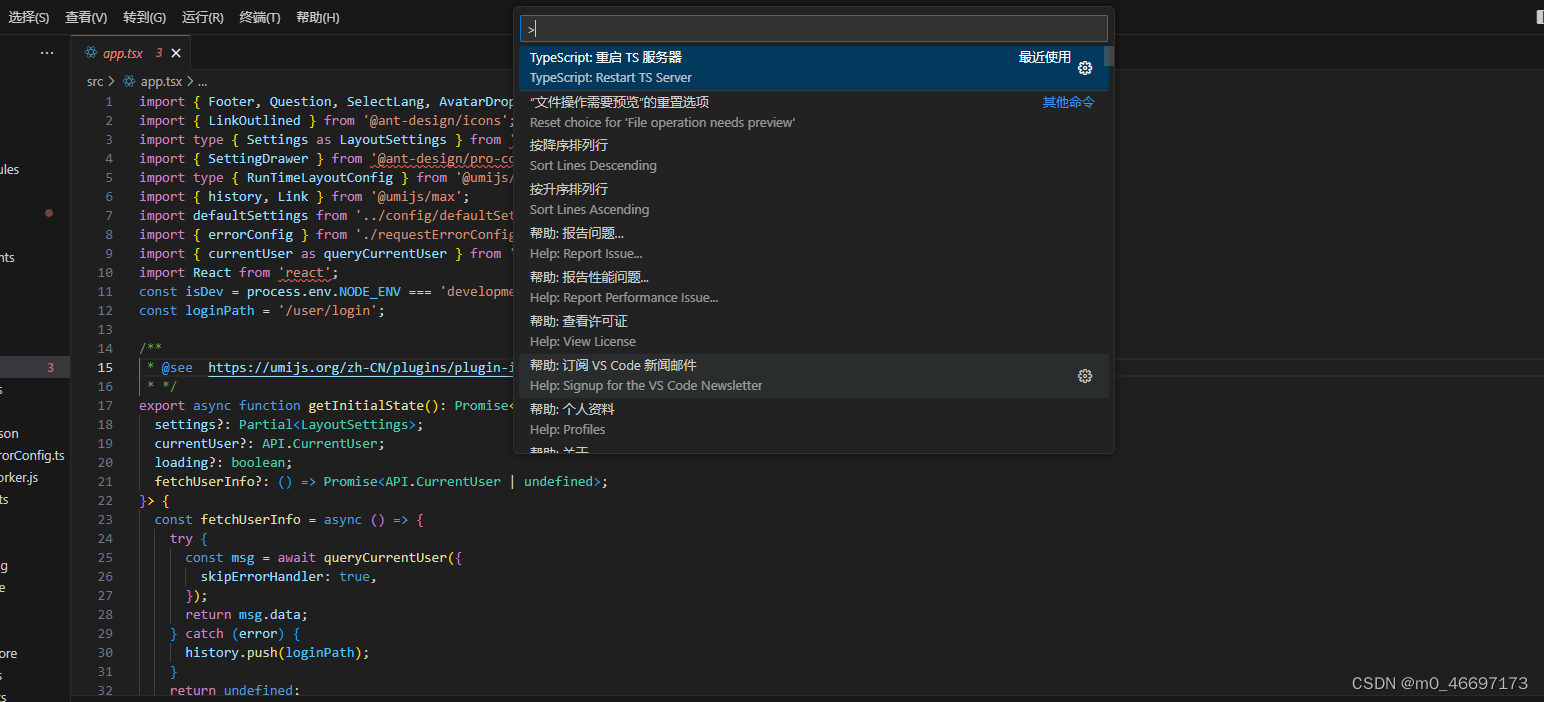The image size is (1544, 702).
Task: Click the modified file dot in the explorer
Action: pyautogui.click(x=49, y=213)
